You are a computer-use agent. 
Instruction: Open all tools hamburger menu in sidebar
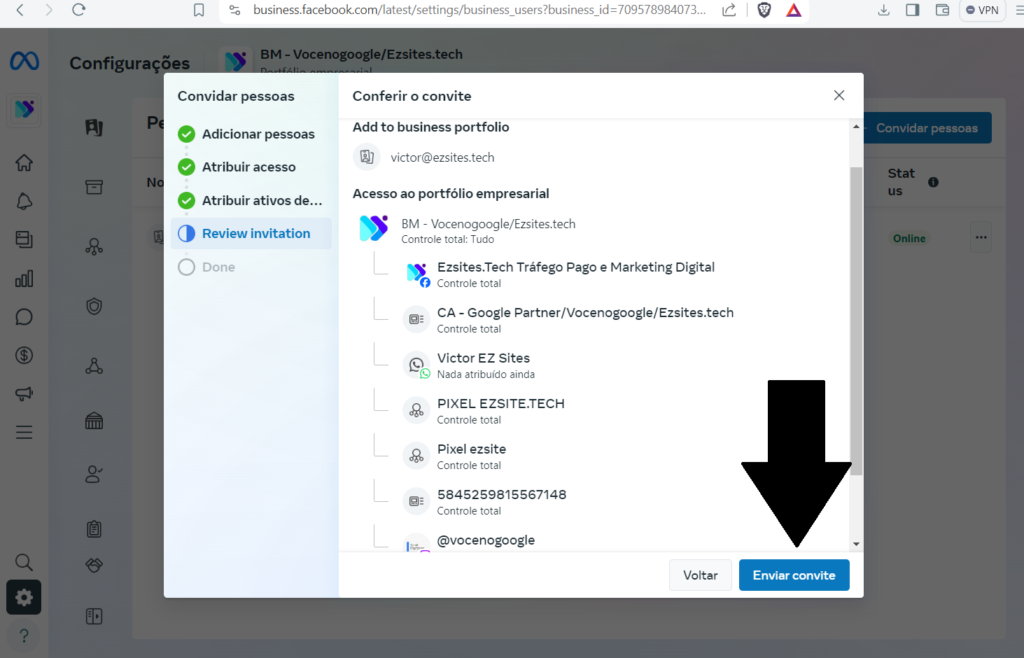coord(24,432)
